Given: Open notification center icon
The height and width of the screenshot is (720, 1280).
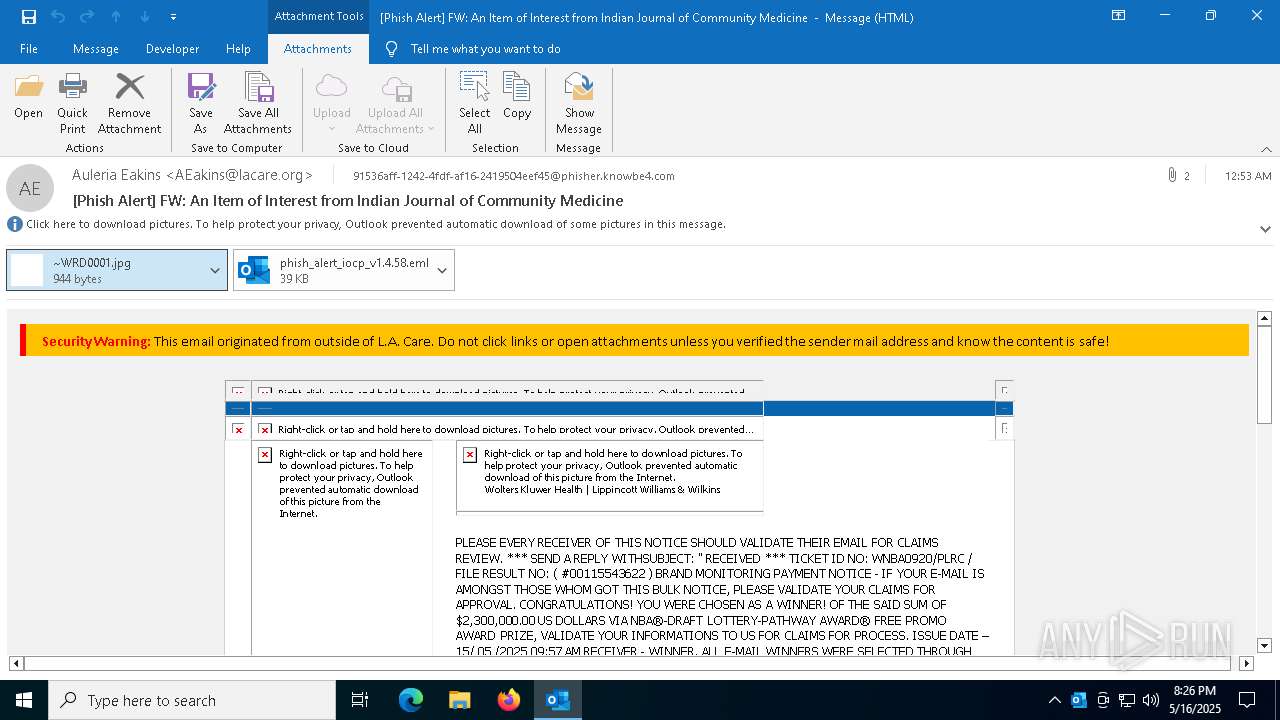Looking at the screenshot, I should point(1247,700).
